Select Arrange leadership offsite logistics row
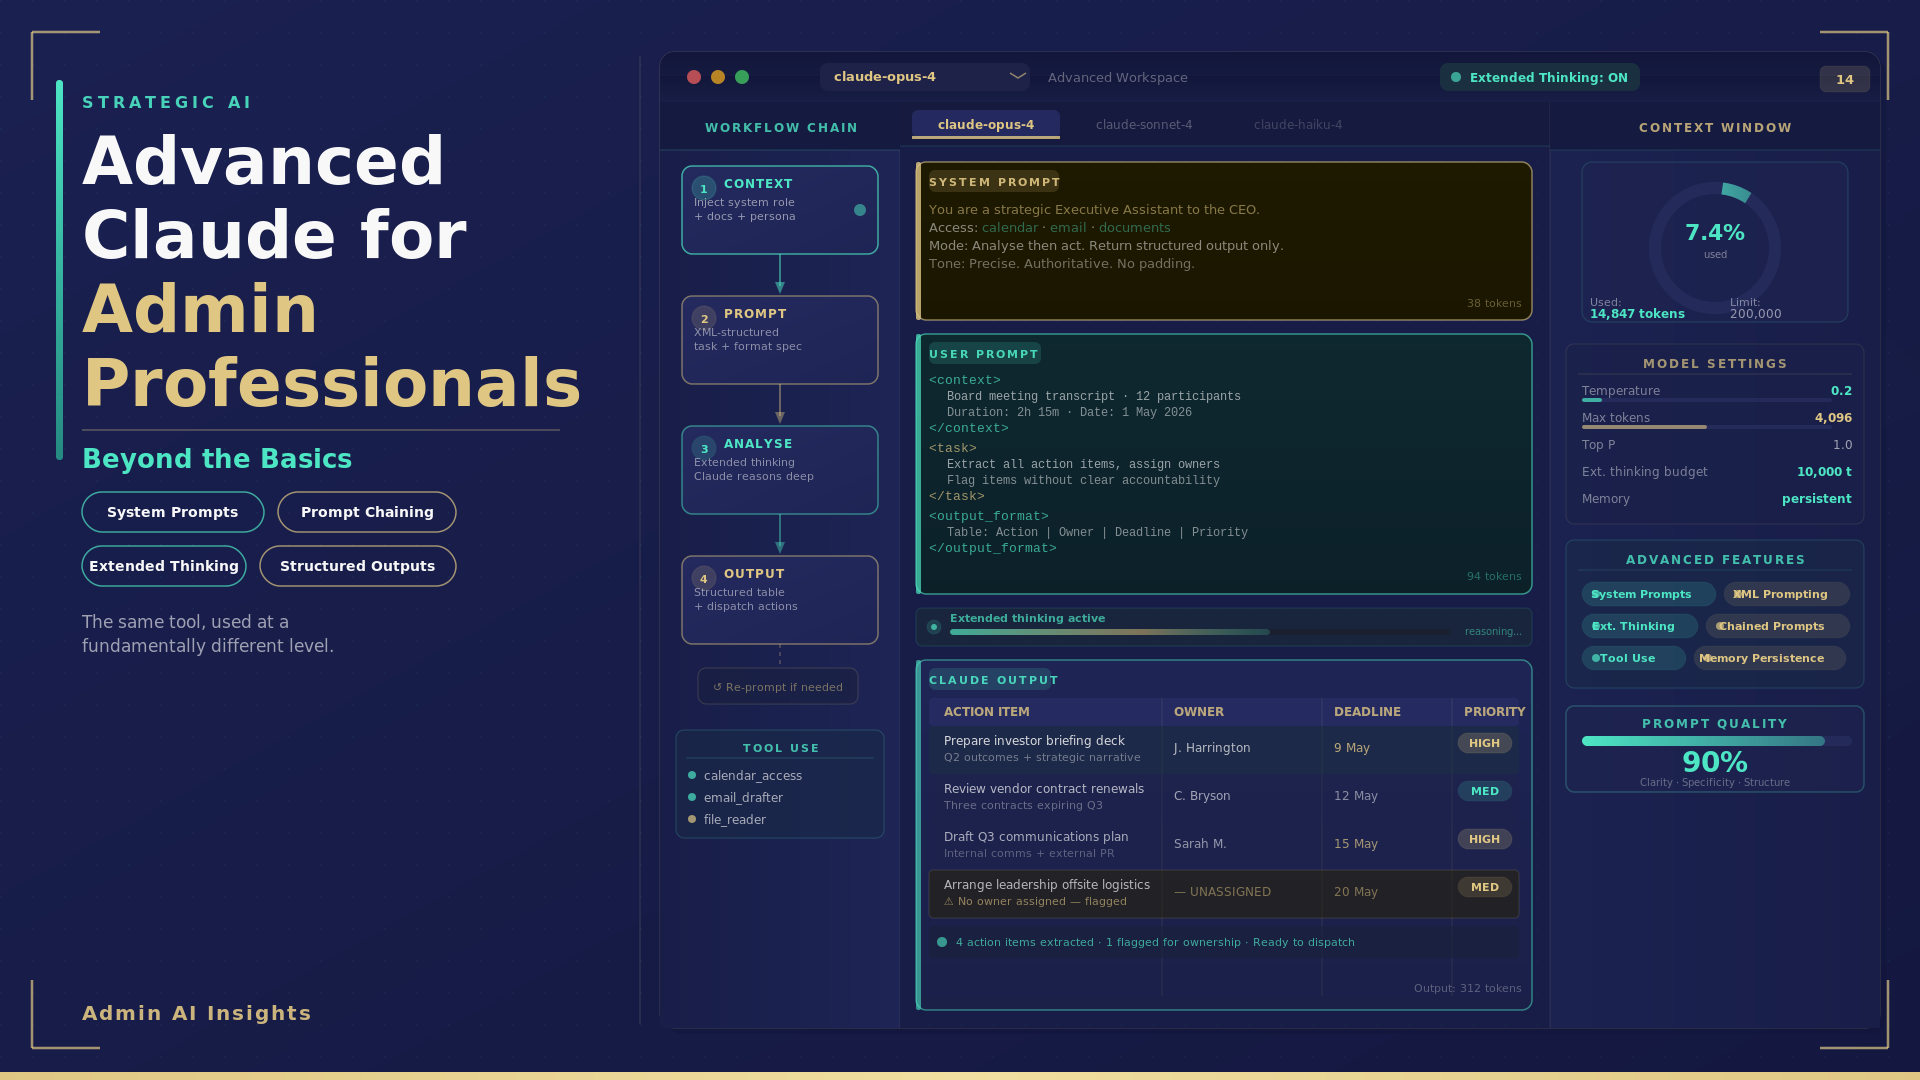The height and width of the screenshot is (1080, 1920). pyautogui.click(x=1224, y=893)
